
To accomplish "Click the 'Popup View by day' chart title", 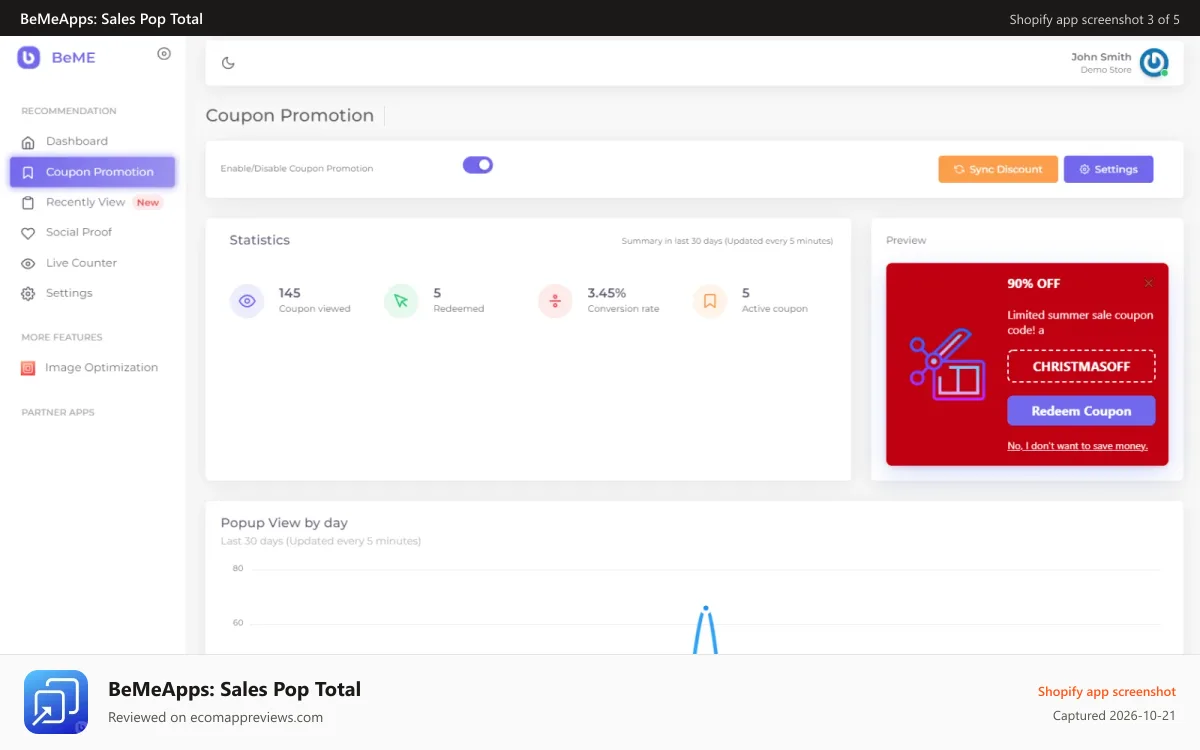I will point(284,523).
